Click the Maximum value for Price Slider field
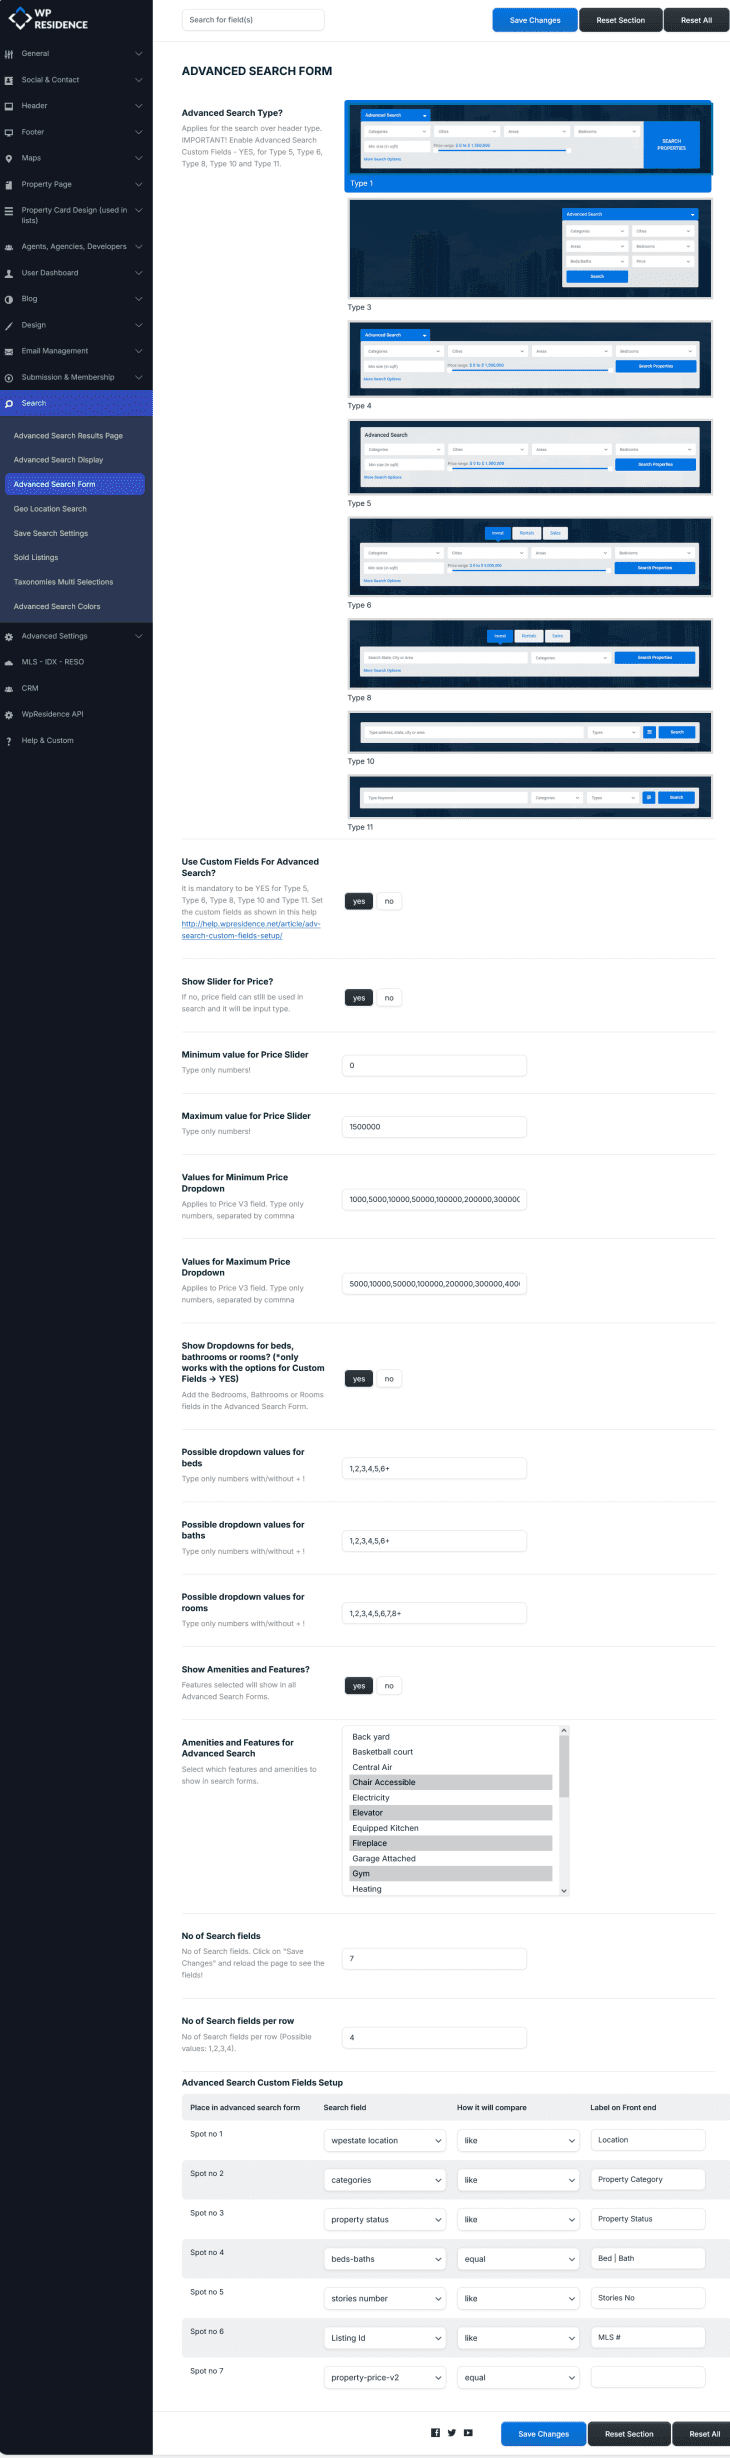The width and height of the screenshot is (730, 2458). (434, 1127)
